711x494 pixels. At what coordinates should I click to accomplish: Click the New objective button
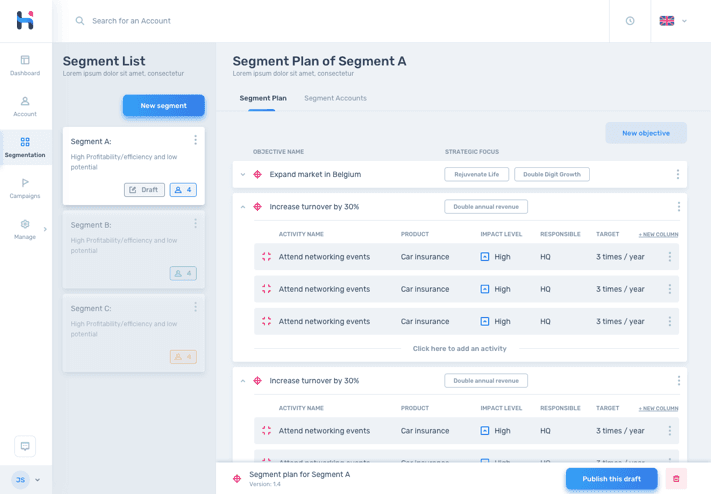[646, 133]
